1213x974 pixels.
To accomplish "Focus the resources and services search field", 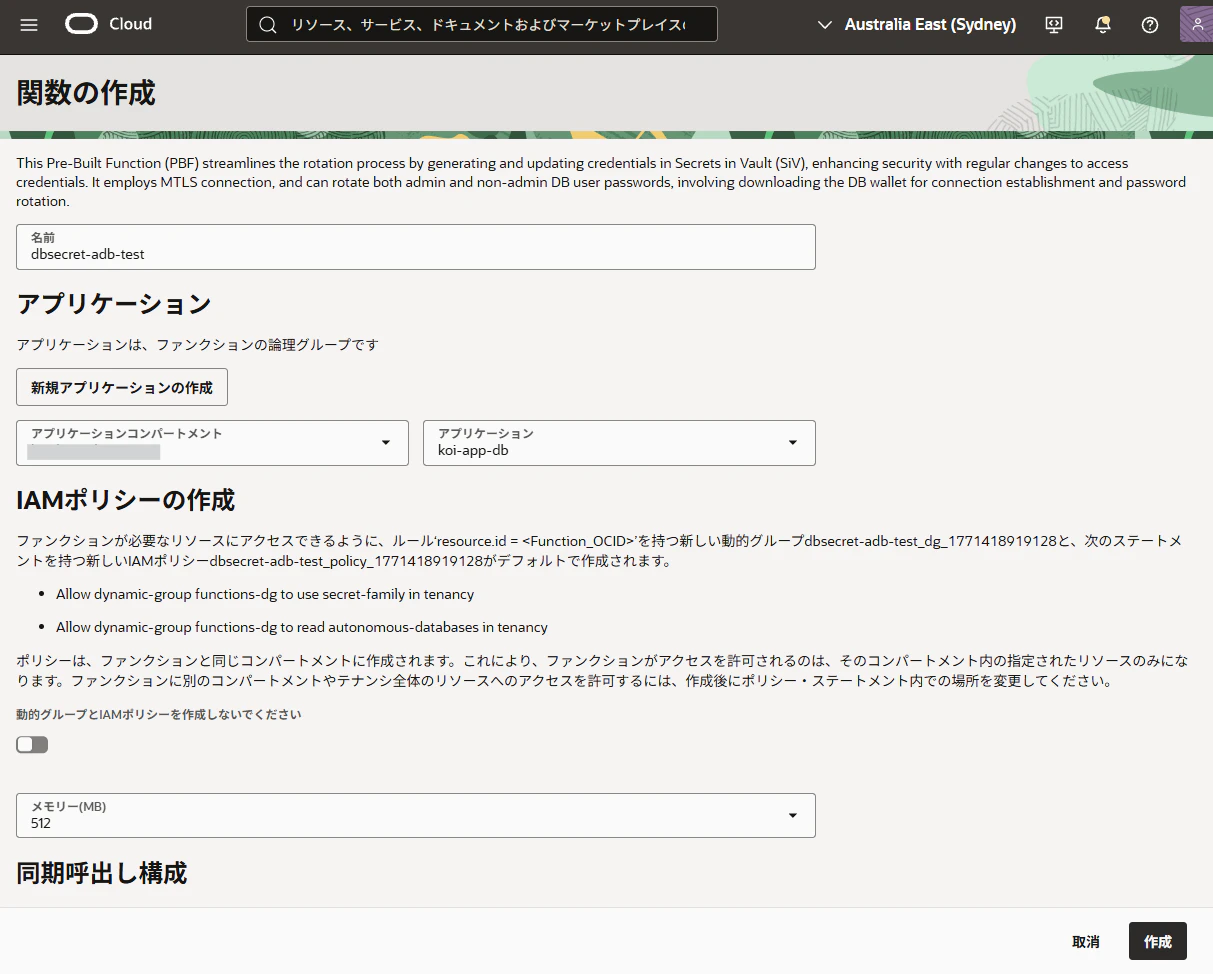I will 482,25.
